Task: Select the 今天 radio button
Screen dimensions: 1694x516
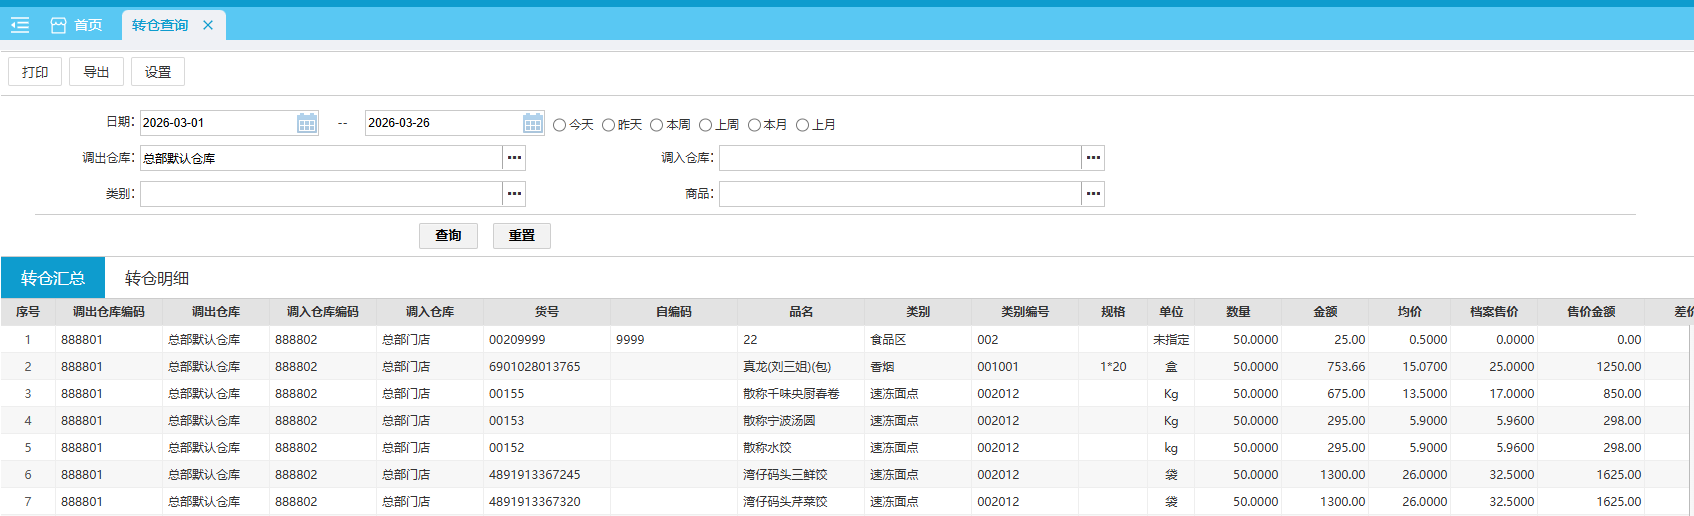Action: point(560,125)
